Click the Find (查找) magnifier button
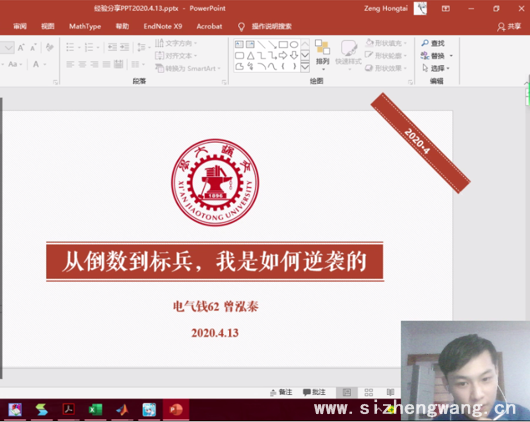Viewport: 530px width, 422px height. point(433,43)
